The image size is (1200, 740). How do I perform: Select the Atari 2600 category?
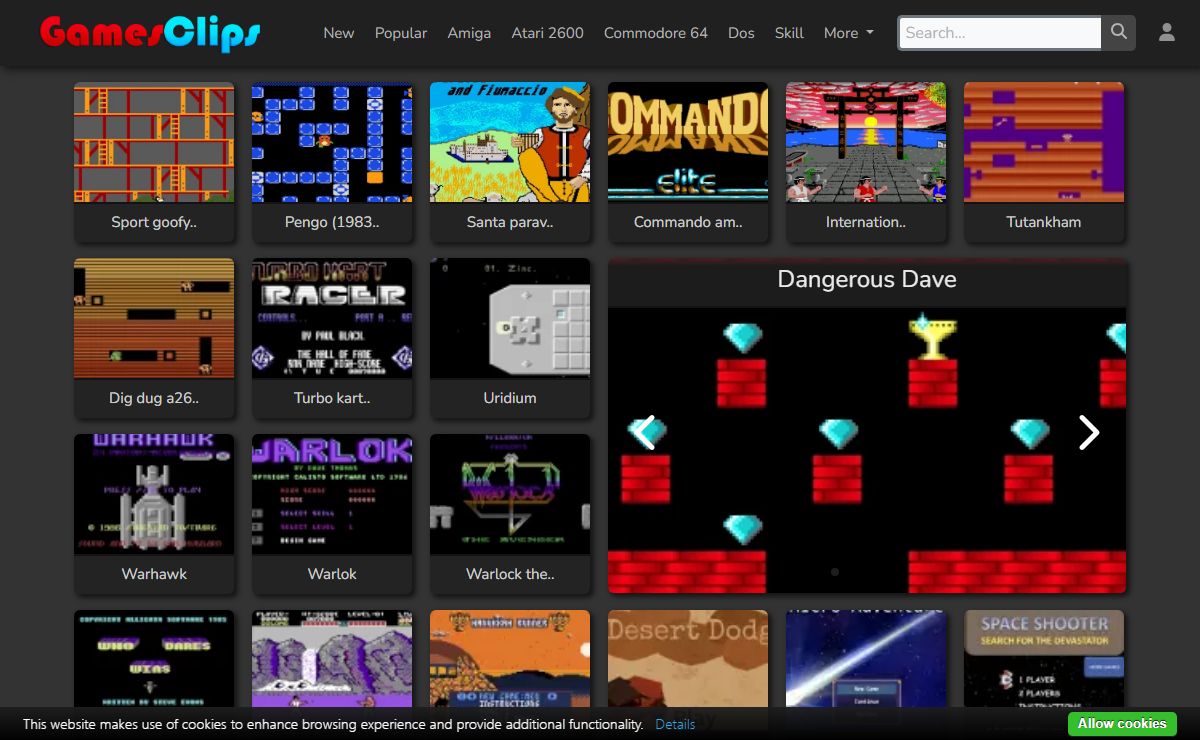coord(548,33)
